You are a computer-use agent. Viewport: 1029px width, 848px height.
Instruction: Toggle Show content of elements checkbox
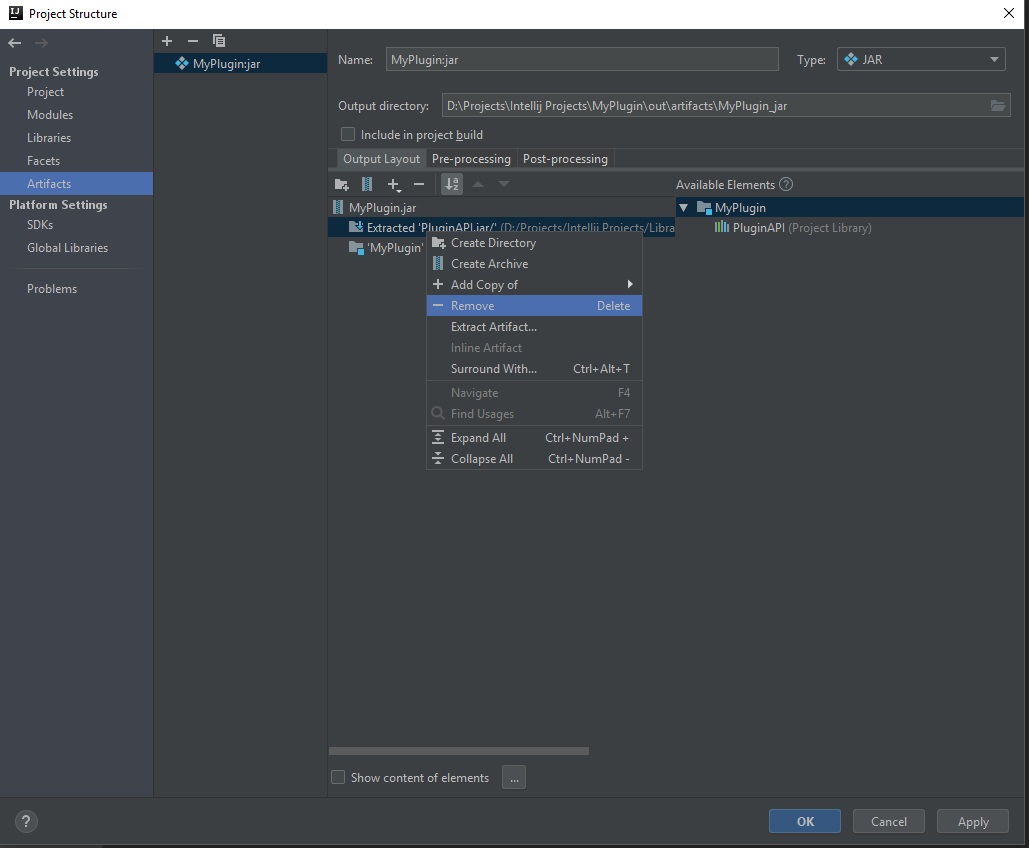338,778
